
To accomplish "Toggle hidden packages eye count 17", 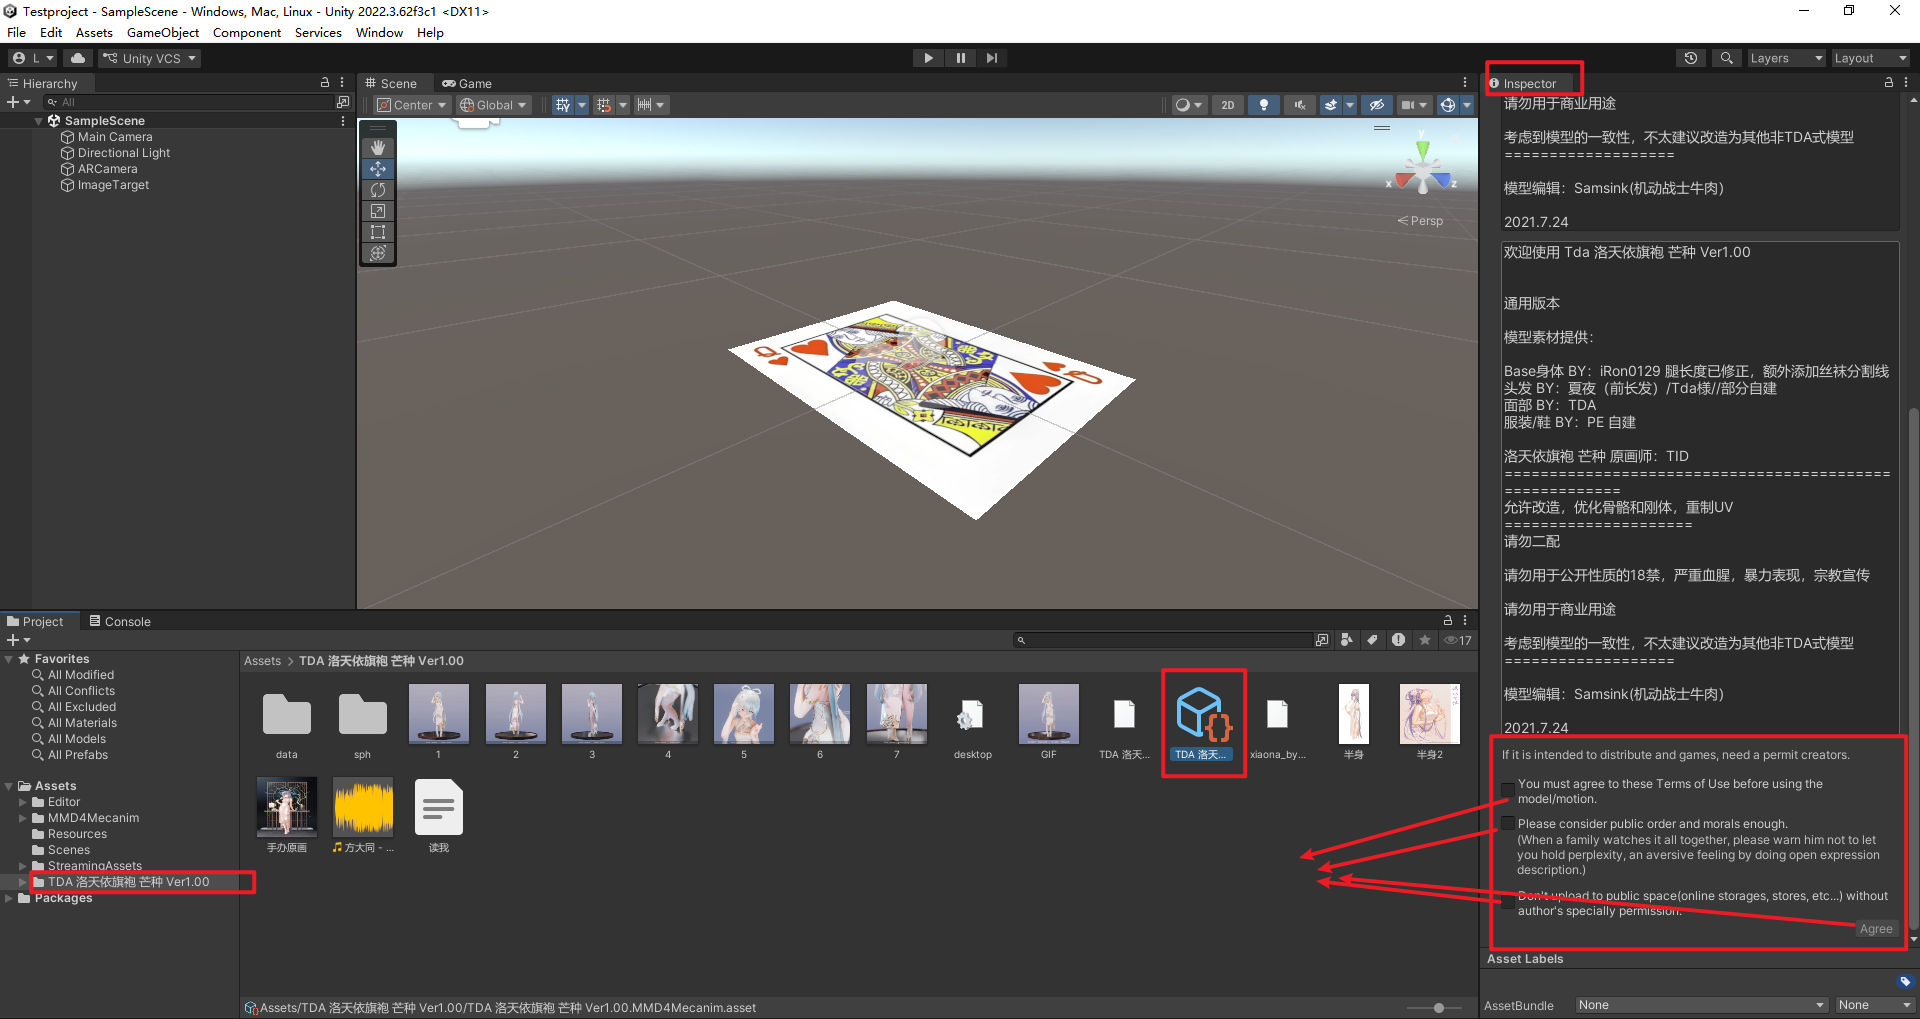I will (1458, 640).
